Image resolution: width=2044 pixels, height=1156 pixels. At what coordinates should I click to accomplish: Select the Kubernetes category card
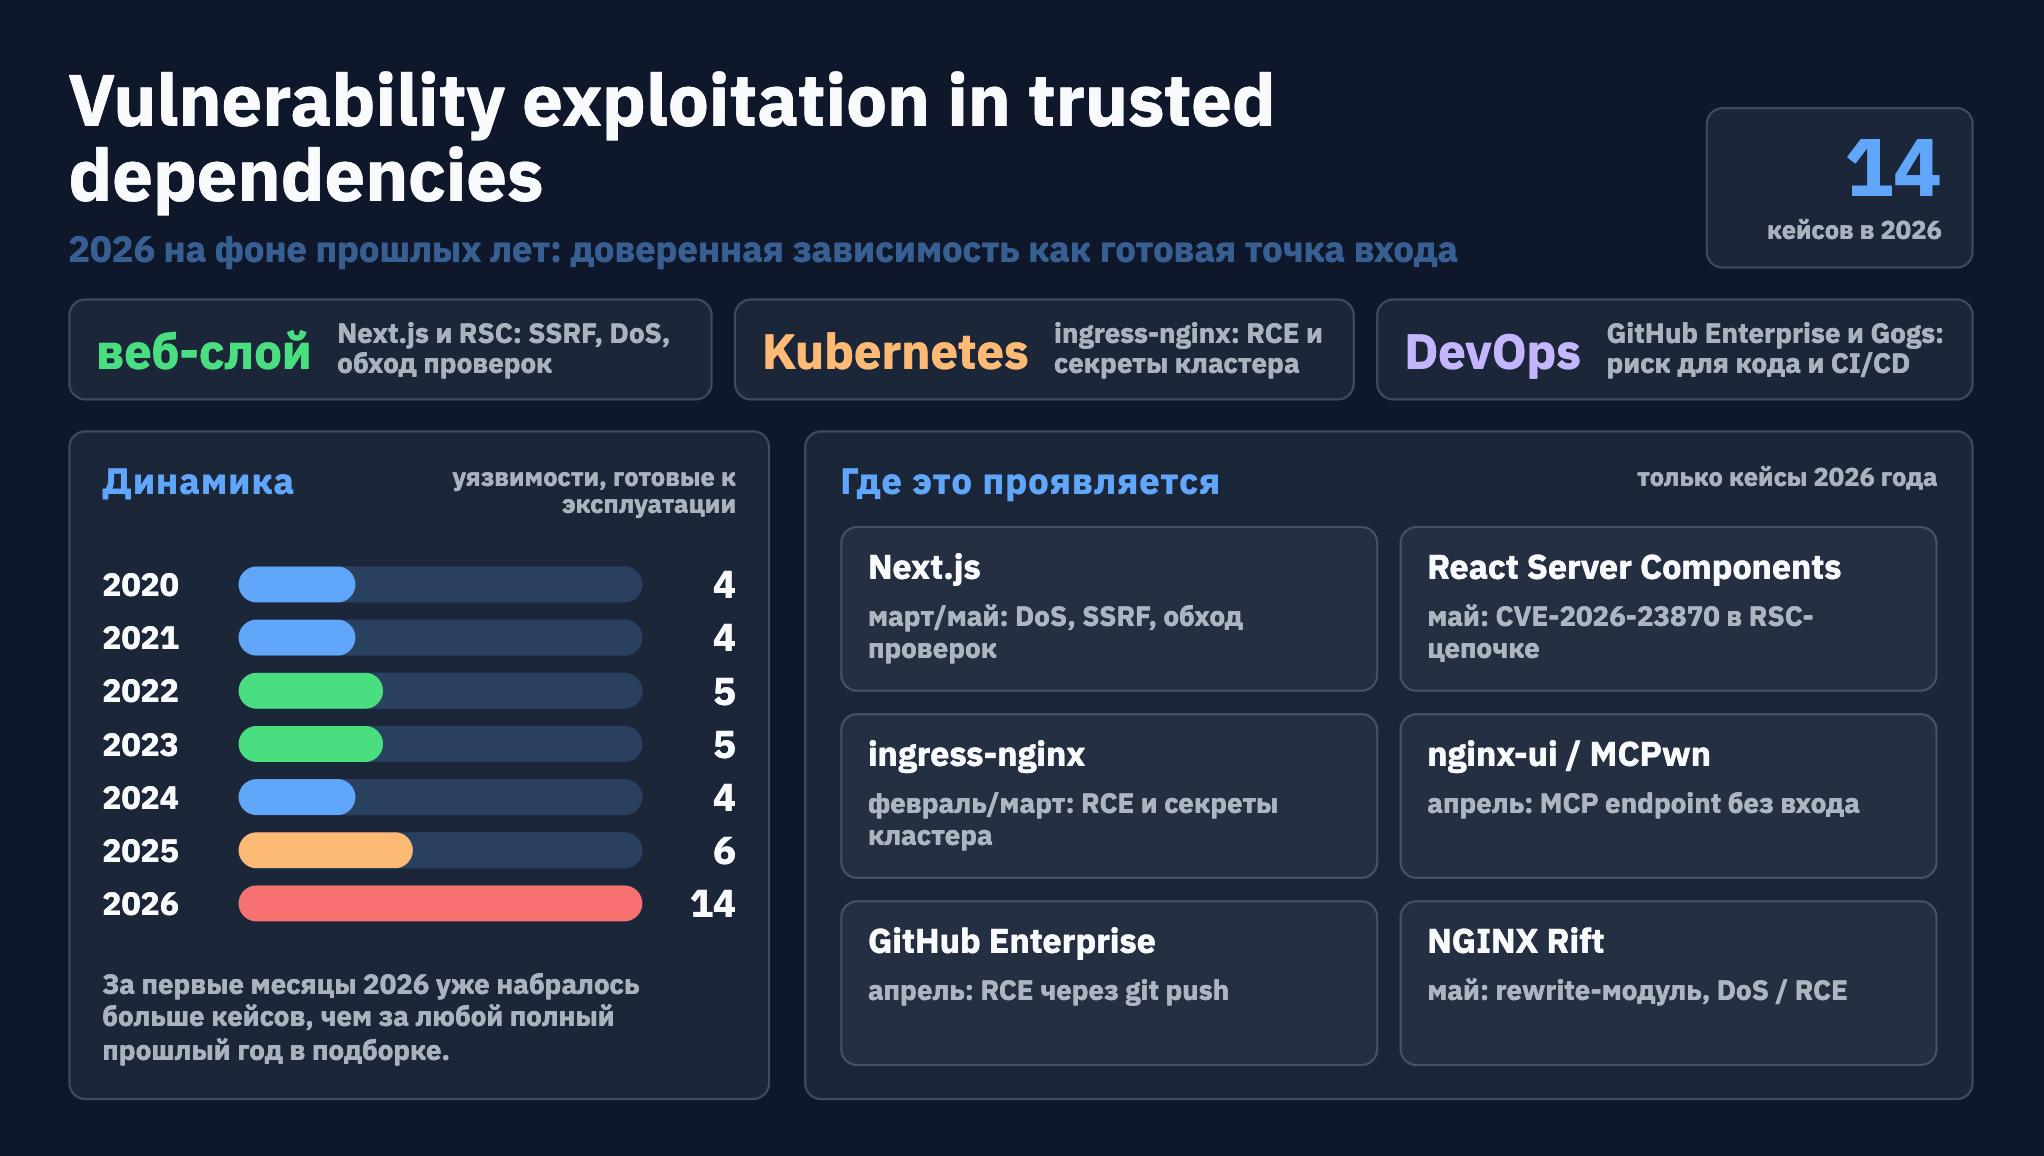pyautogui.click(x=1044, y=349)
